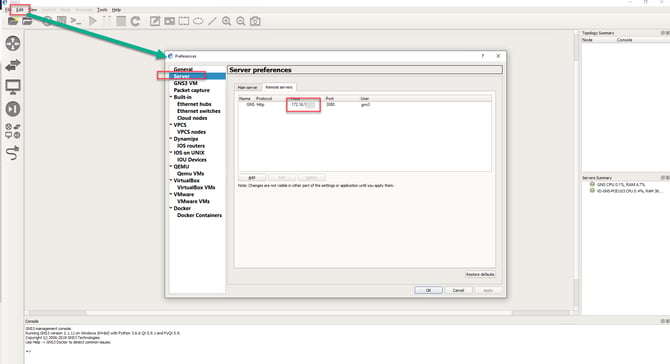
Task: Click the Zoom in magnifier icon
Action: (226, 21)
